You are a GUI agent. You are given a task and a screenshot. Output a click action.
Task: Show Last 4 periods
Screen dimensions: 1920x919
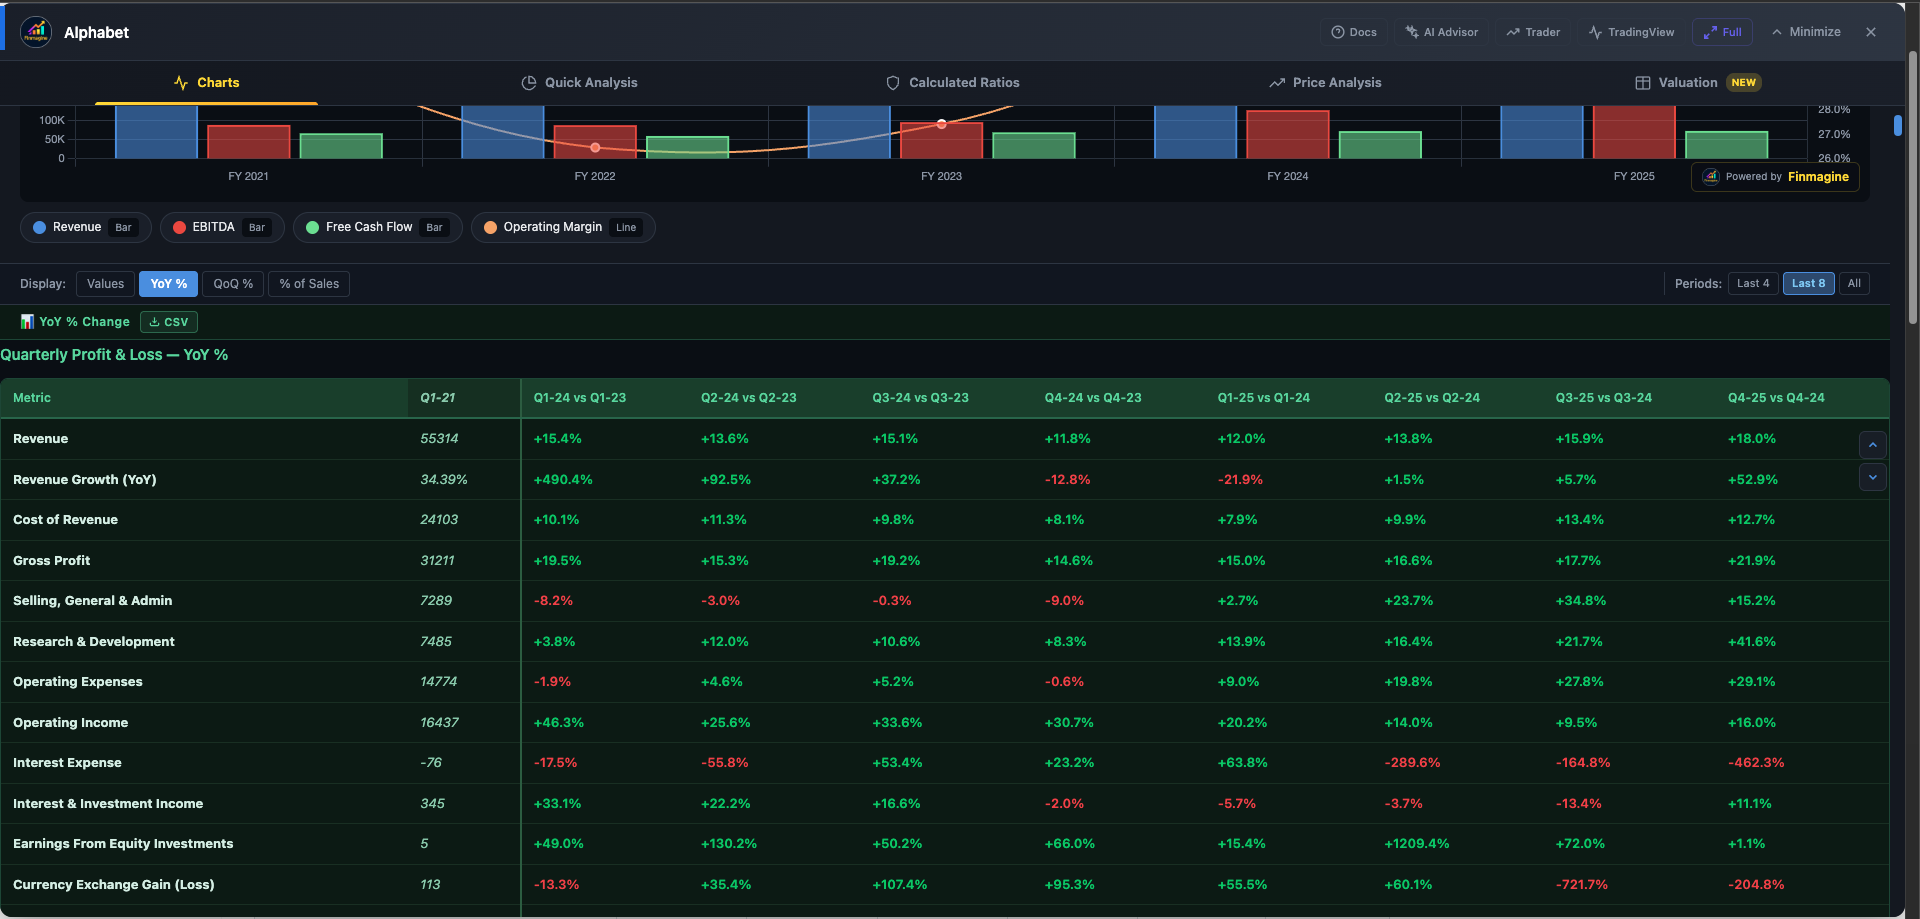point(1753,283)
